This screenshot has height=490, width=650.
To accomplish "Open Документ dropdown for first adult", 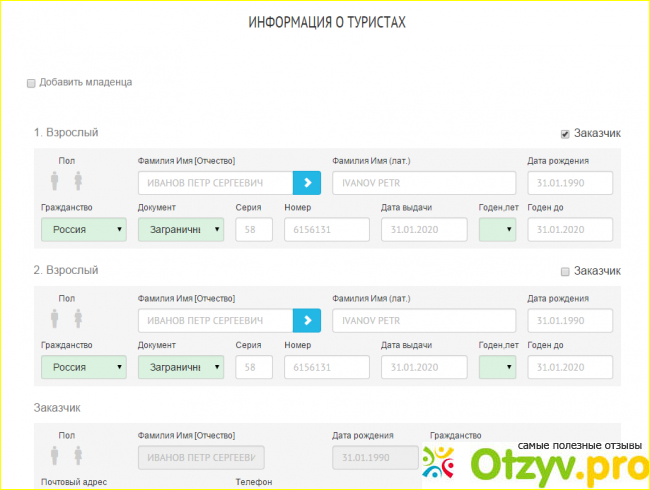I will pos(180,229).
